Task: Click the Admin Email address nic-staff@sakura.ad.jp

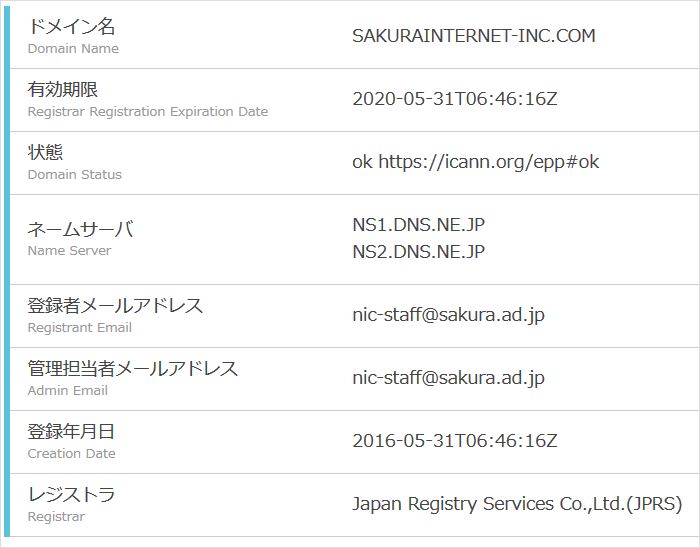Action: pos(448,378)
